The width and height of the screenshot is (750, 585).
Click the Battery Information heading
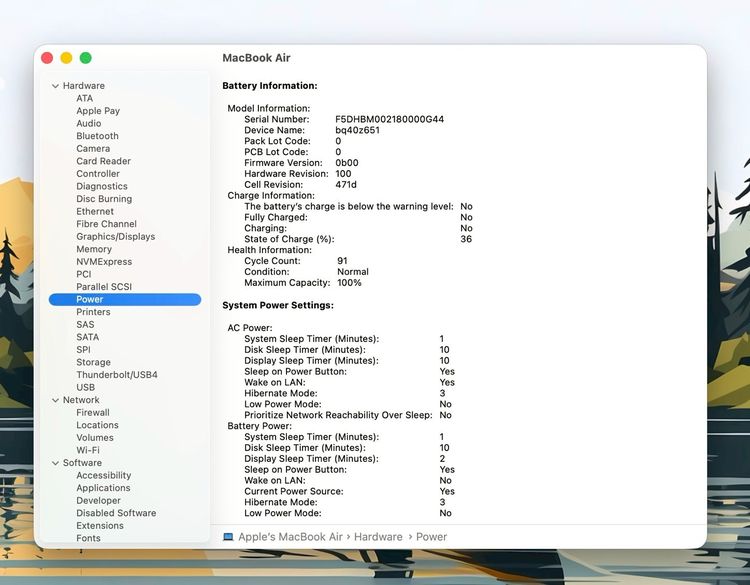pyautogui.click(x=270, y=86)
